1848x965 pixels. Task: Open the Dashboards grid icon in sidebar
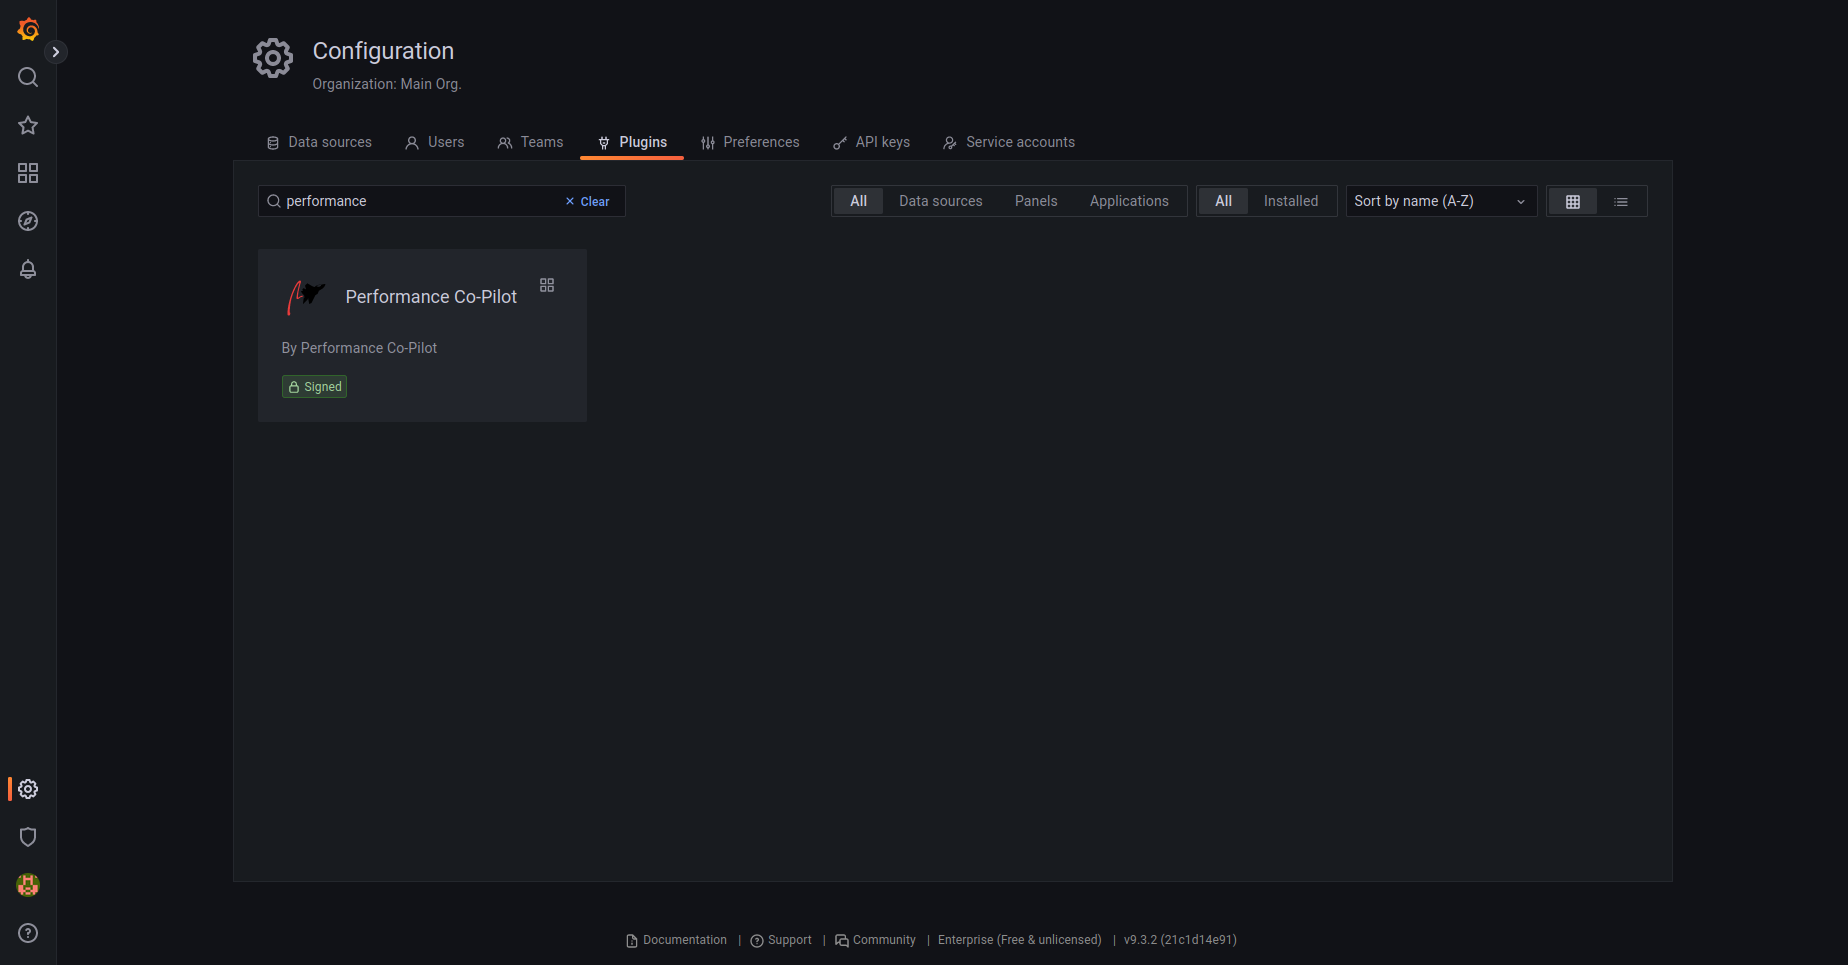tap(28, 173)
